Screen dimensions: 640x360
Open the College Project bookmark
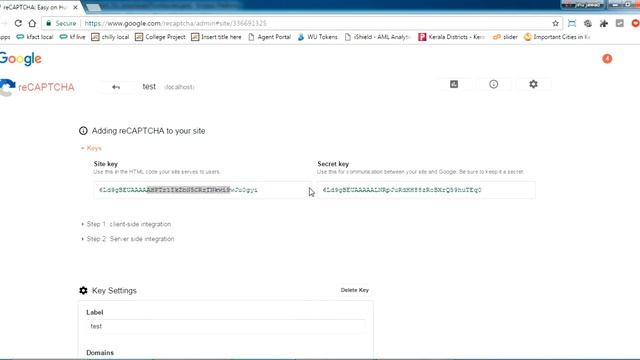(160, 37)
